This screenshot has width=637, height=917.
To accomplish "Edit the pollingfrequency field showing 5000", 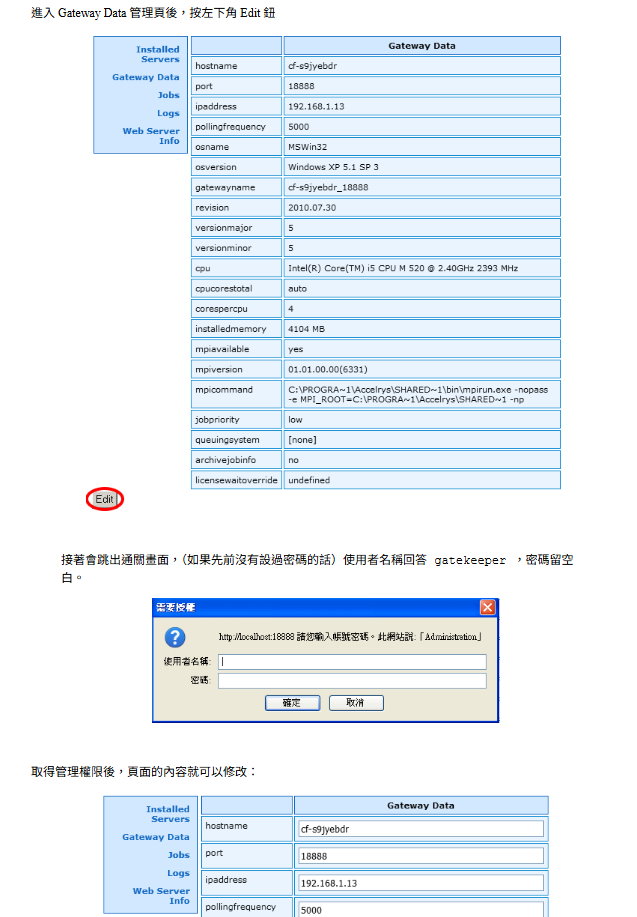I will tap(421, 910).
